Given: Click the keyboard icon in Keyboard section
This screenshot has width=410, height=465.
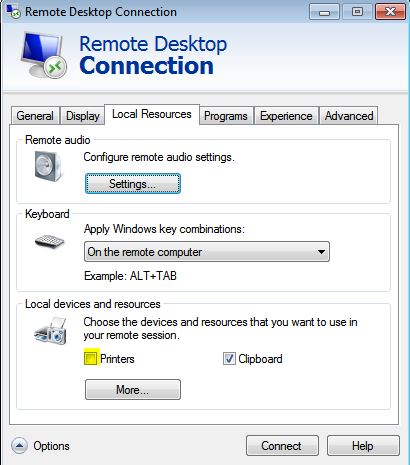Looking at the screenshot, I should [49, 241].
